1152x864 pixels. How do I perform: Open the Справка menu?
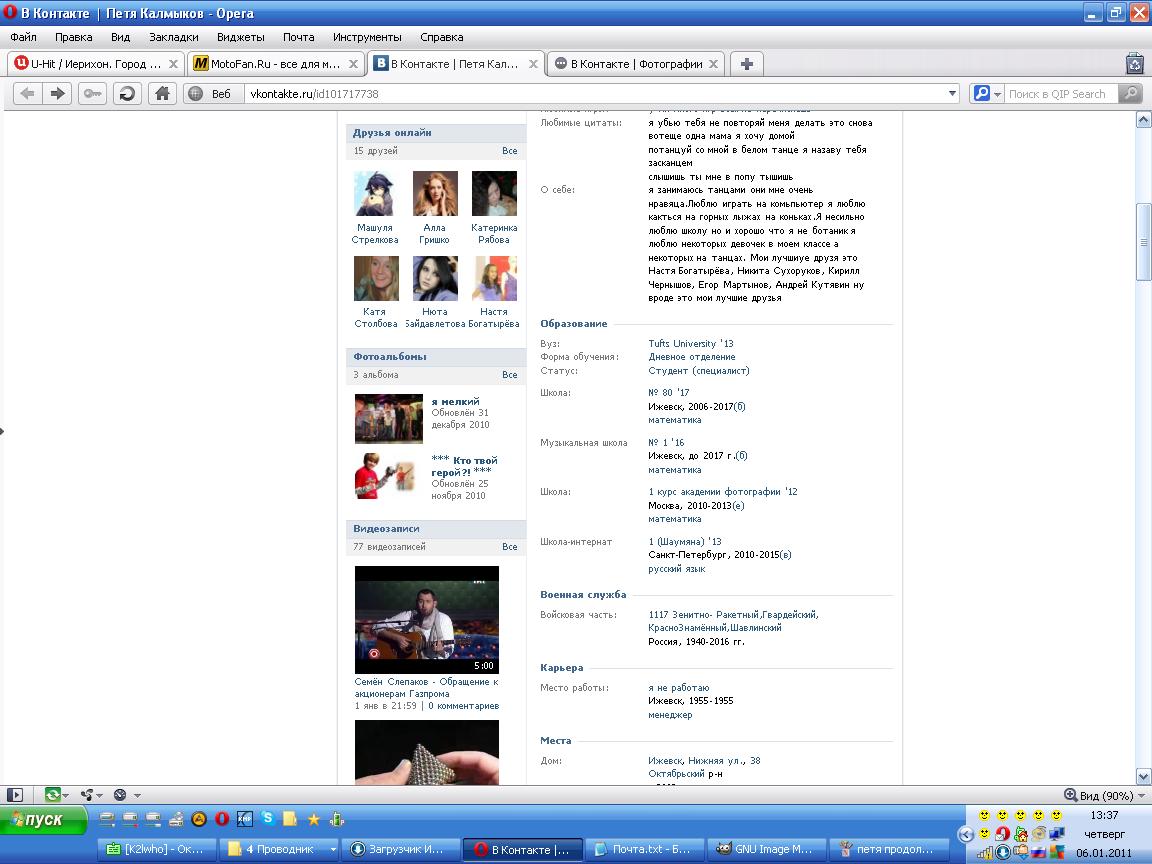[442, 37]
